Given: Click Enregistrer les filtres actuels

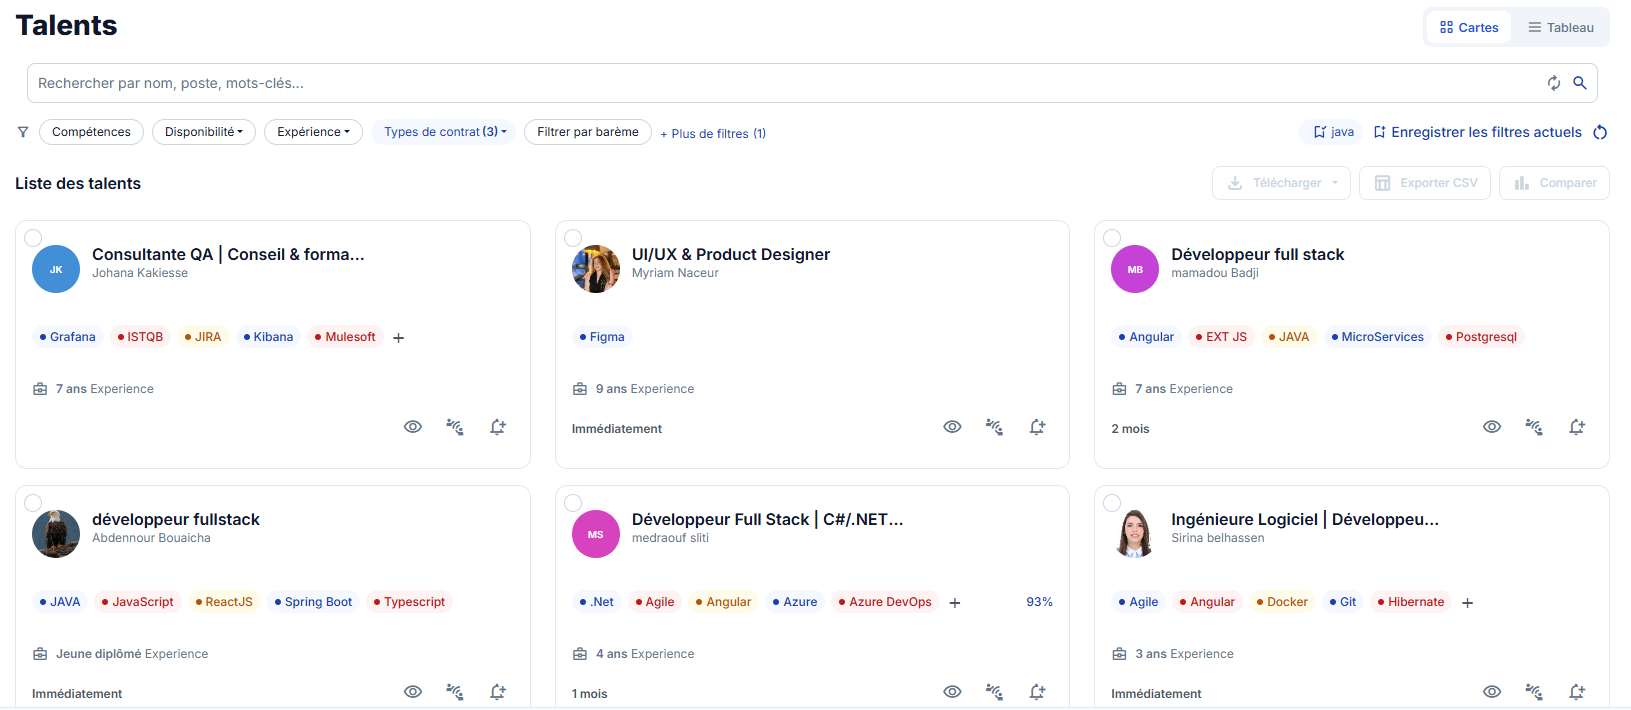Looking at the screenshot, I should pyautogui.click(x=1477, y=132).
